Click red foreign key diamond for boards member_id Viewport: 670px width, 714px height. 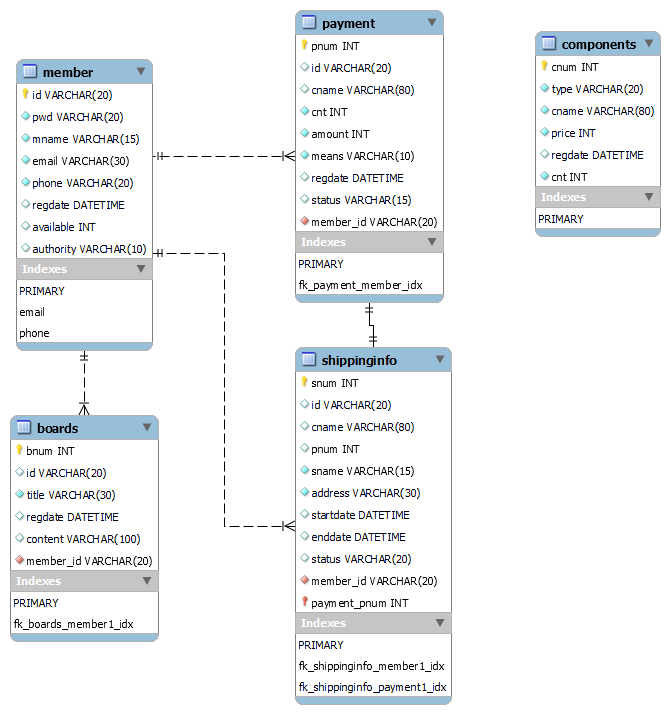(x=20, y=560)
